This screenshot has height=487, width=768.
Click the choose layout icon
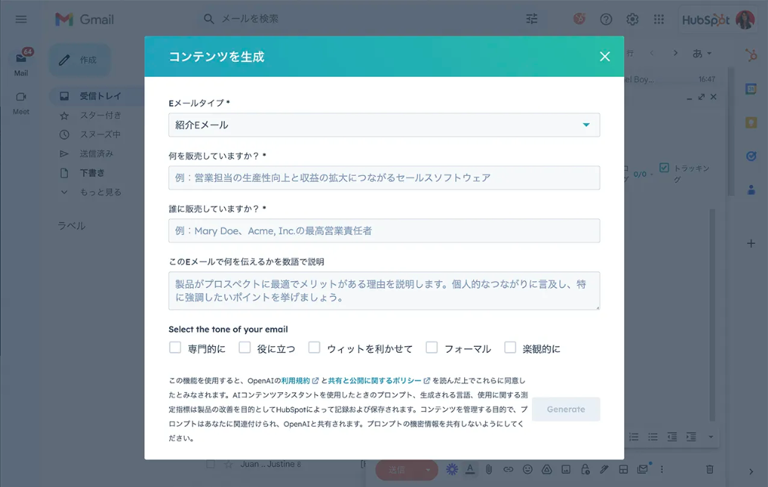(x=623, y=469)
